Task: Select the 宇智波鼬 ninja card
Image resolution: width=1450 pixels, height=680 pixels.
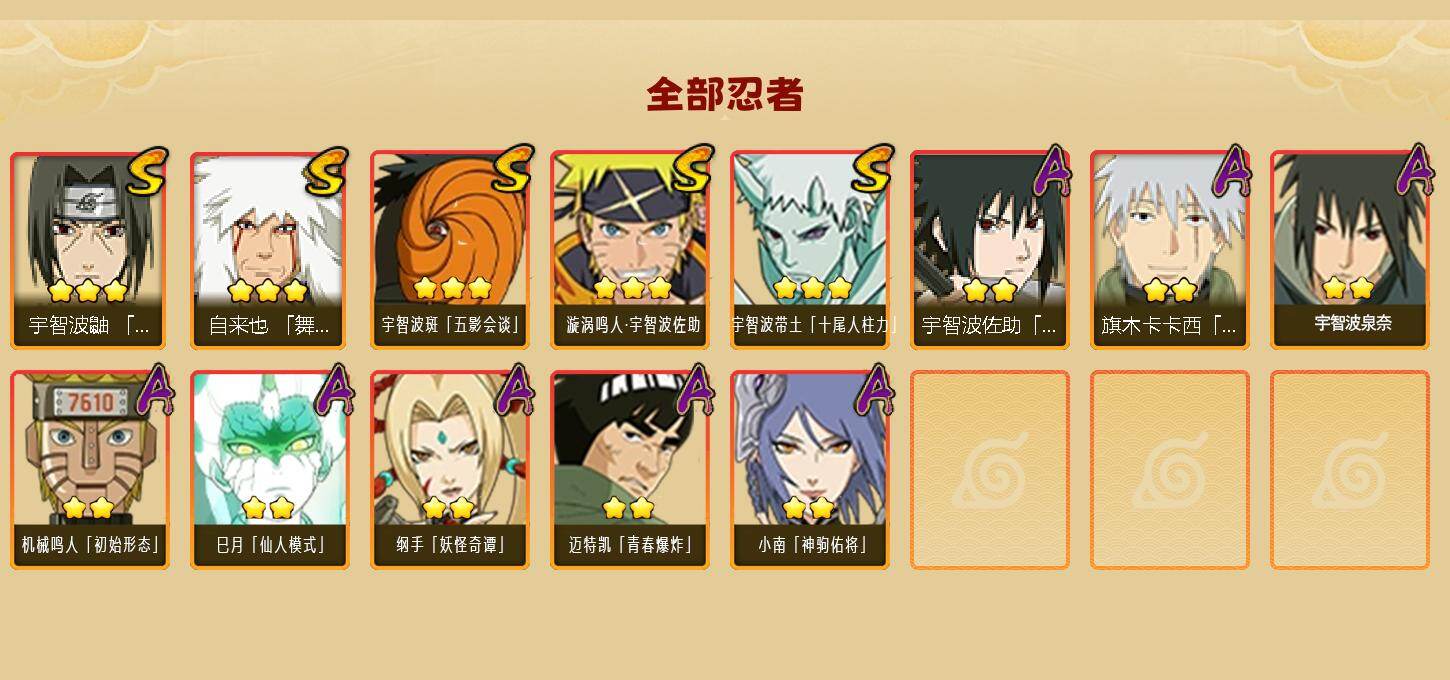Action: click(x=89, y=250)
